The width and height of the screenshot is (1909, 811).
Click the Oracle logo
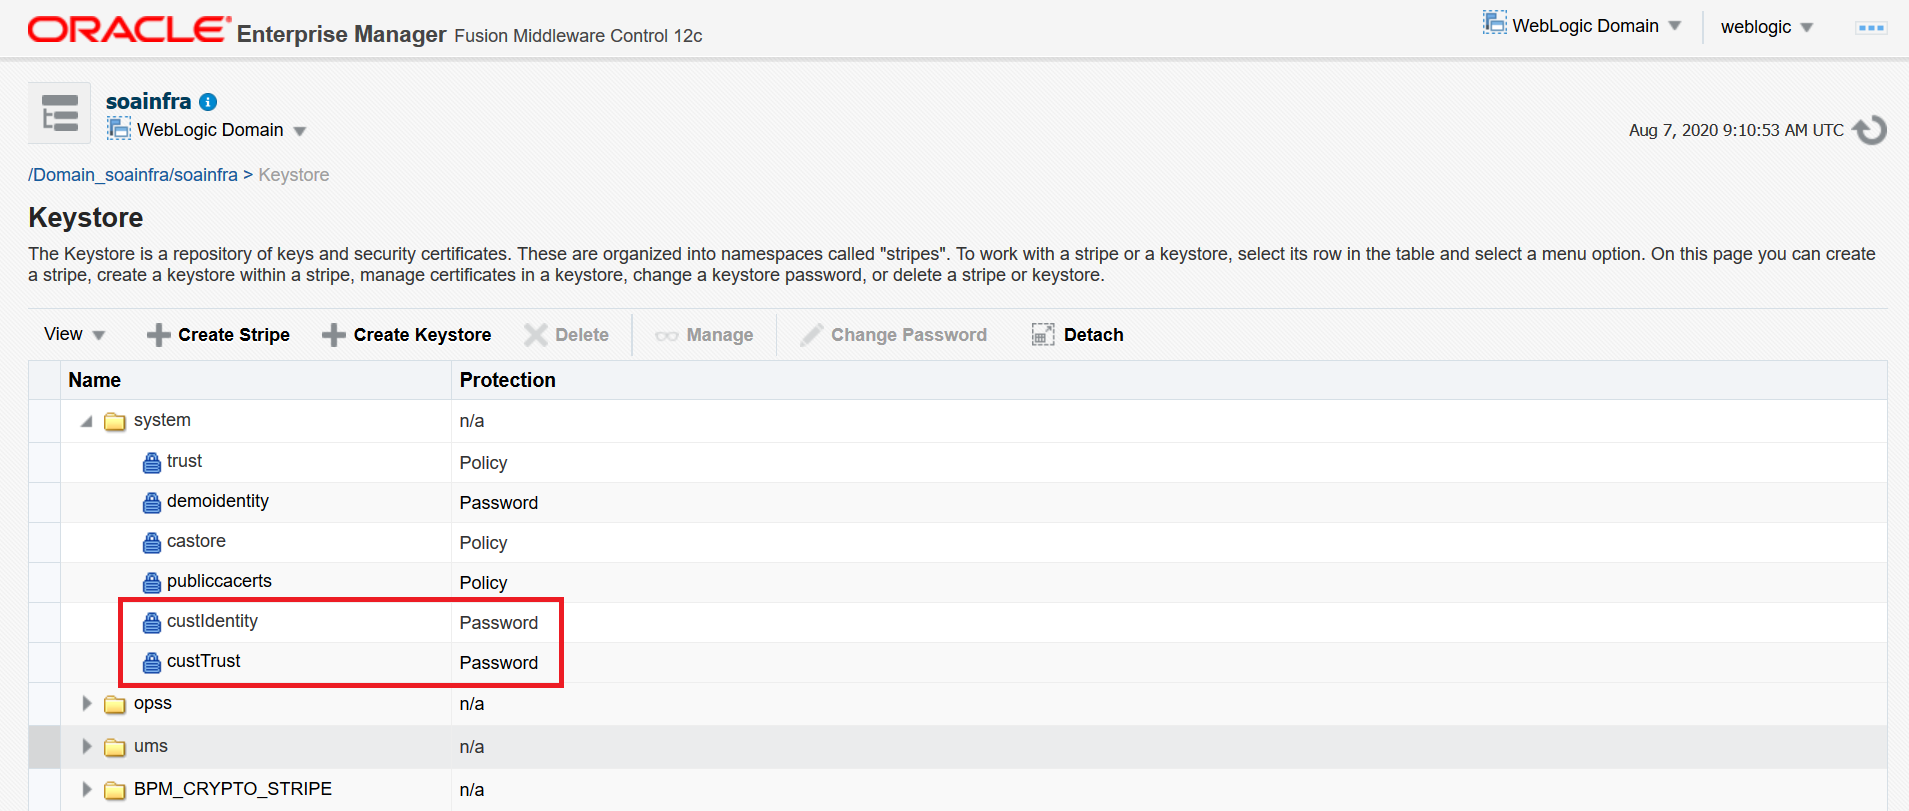pos(129,30)
